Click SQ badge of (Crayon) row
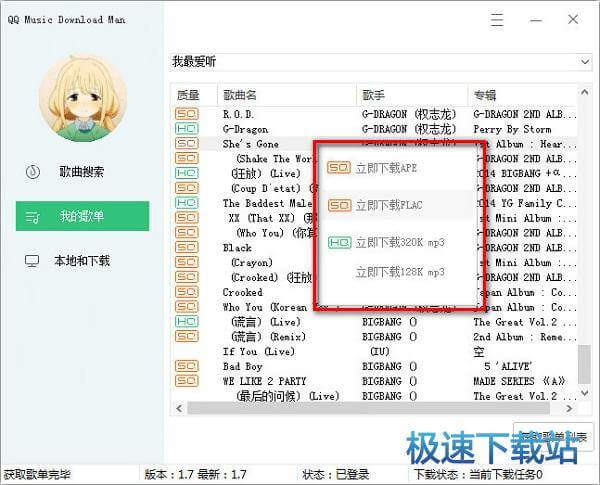Screen dimensions: 600x485 (x=187, y=262)
